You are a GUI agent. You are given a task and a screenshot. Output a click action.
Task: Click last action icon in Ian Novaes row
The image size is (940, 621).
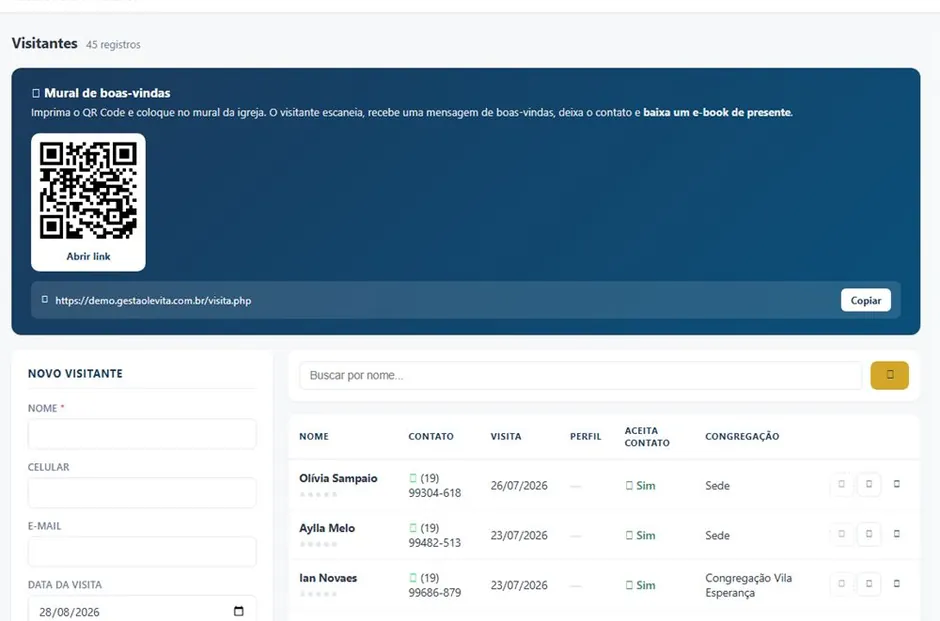[897, 584]
